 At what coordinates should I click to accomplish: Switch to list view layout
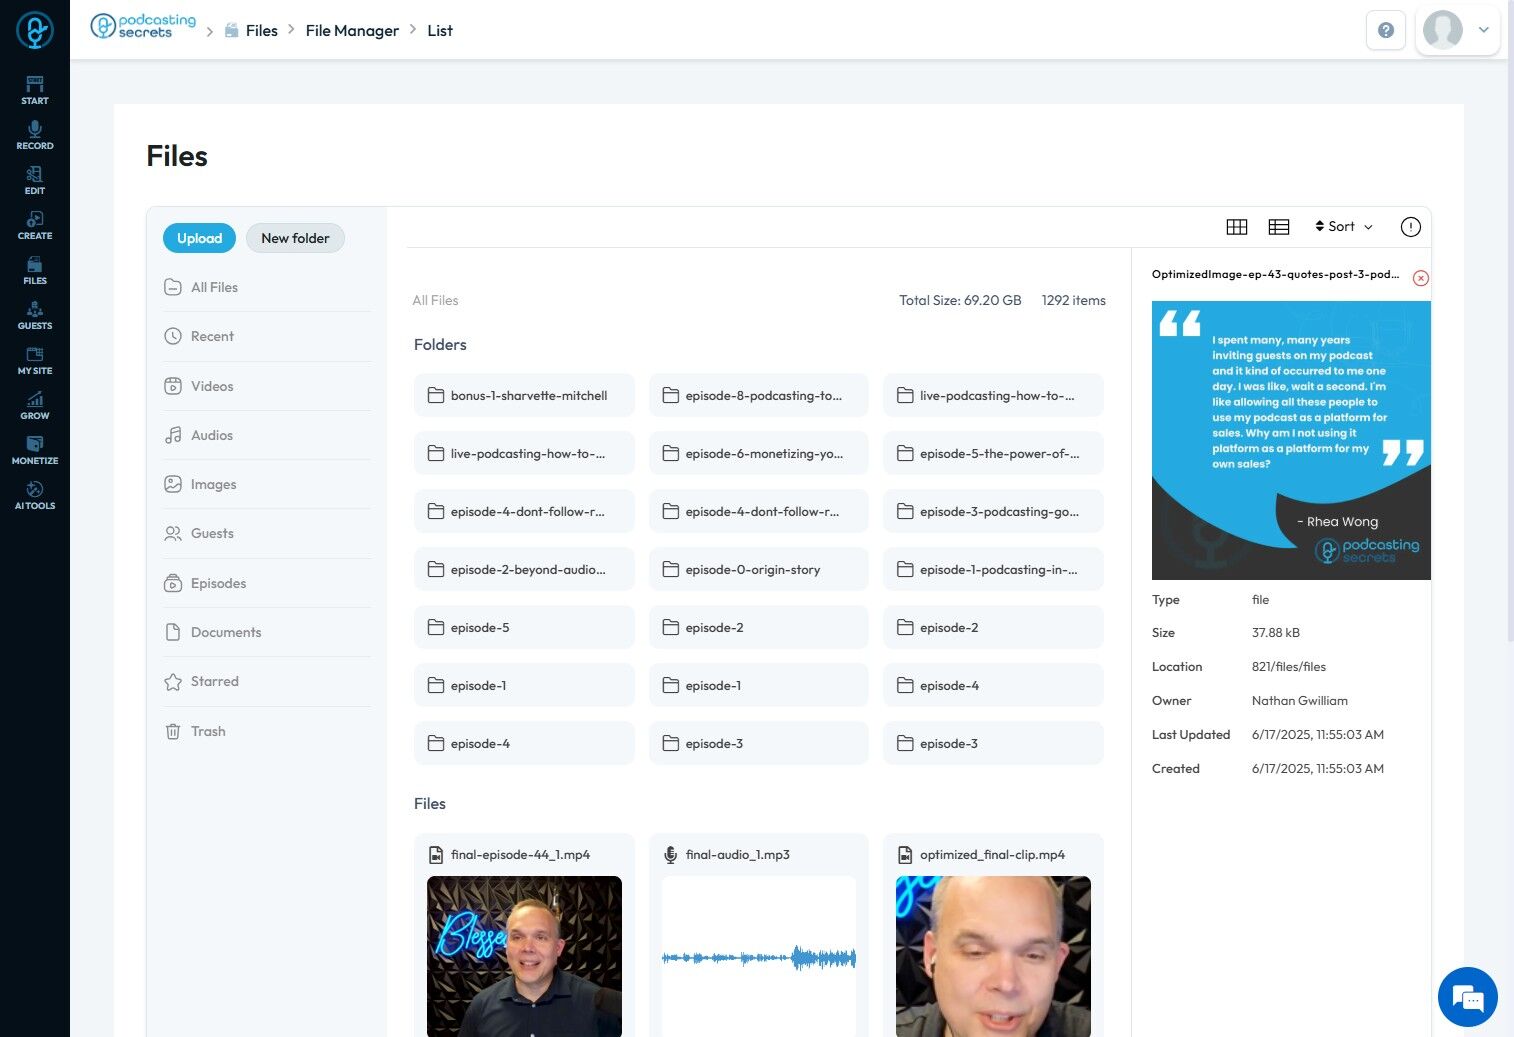click(1278, 227)
